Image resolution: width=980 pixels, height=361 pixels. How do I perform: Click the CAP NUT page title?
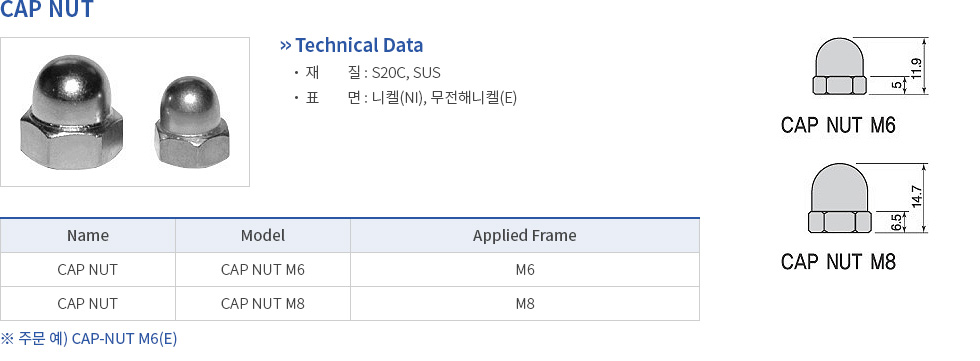click(47, 9)
